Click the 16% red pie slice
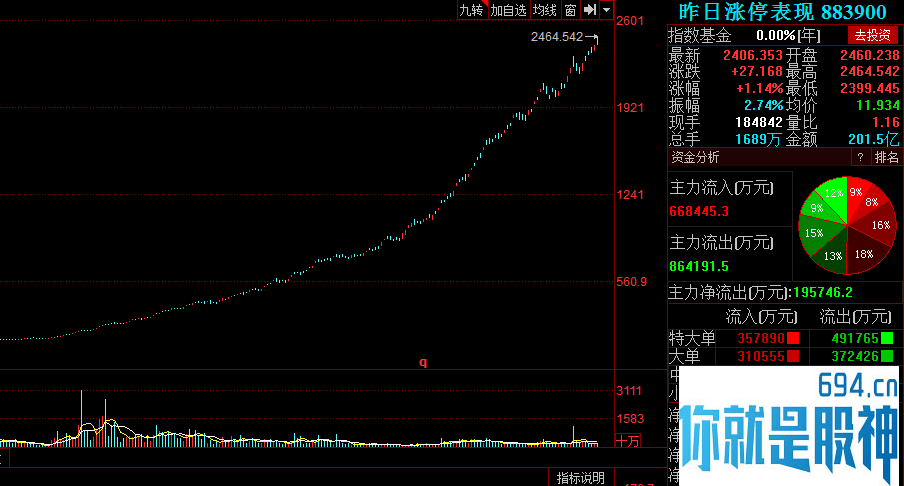 (881, 225)
